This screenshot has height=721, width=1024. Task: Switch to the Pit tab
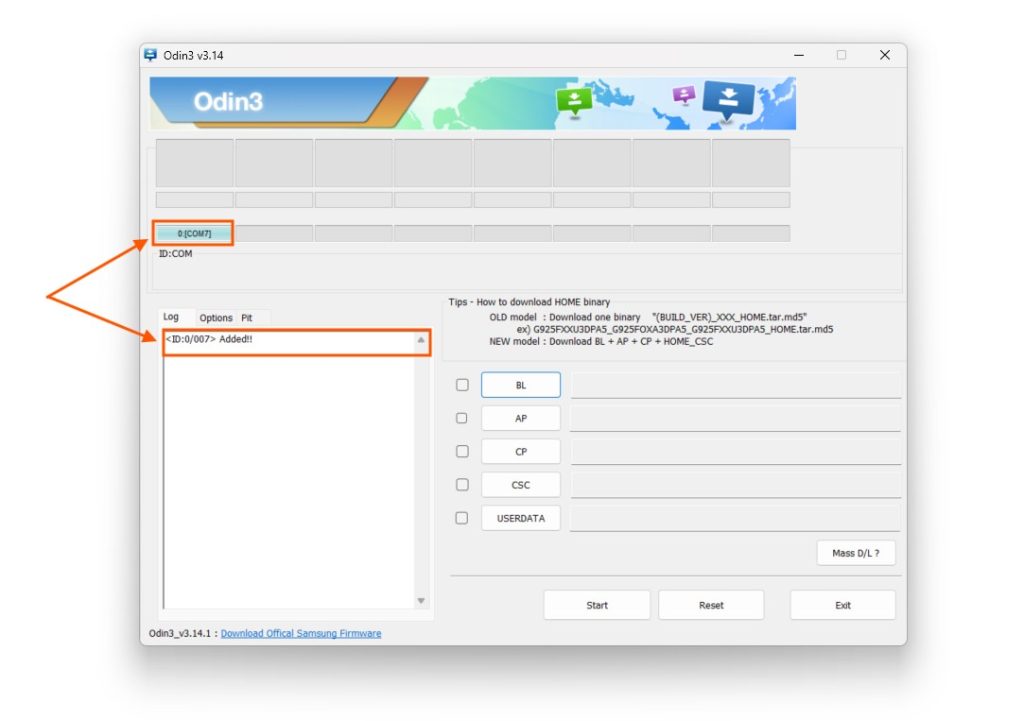pos(247,318)
